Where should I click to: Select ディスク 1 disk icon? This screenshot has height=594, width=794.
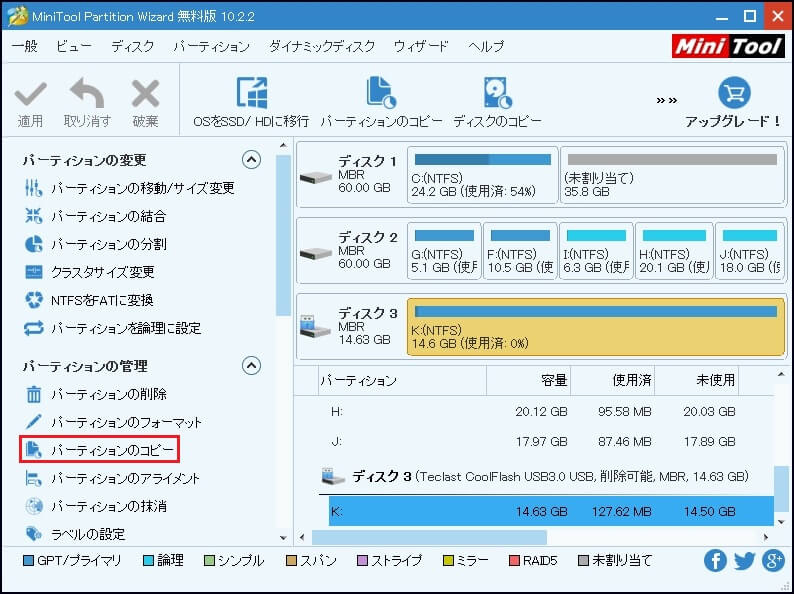315,177
